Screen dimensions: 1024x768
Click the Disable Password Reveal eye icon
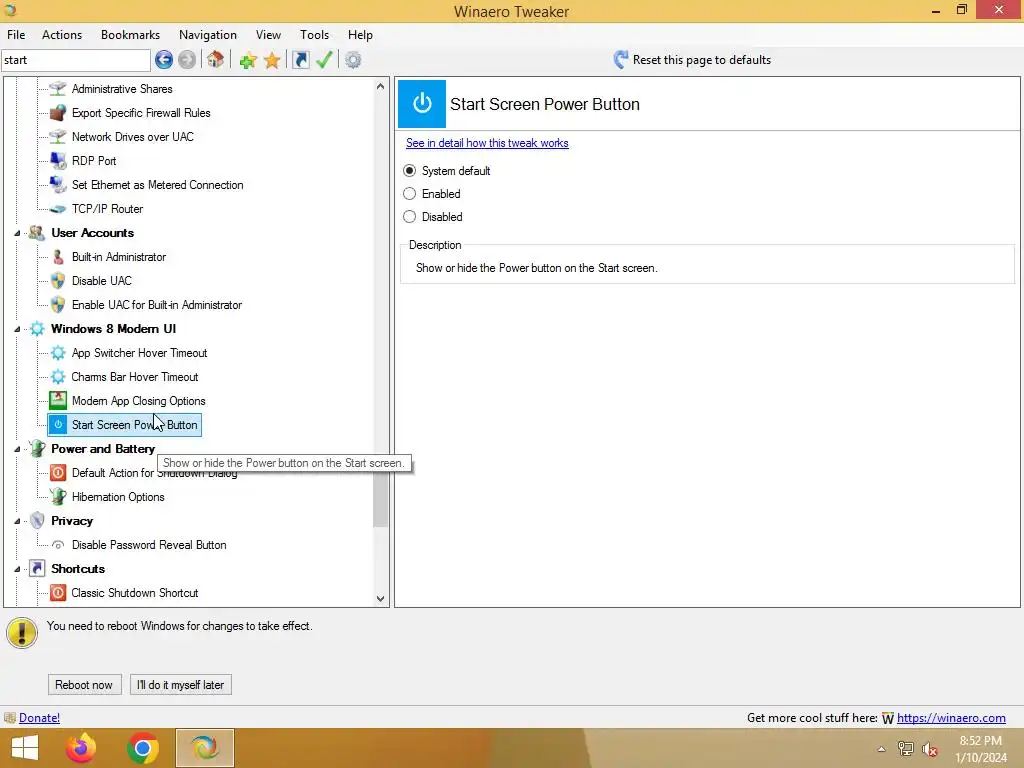pyautogui.click(x=58, y=545)
